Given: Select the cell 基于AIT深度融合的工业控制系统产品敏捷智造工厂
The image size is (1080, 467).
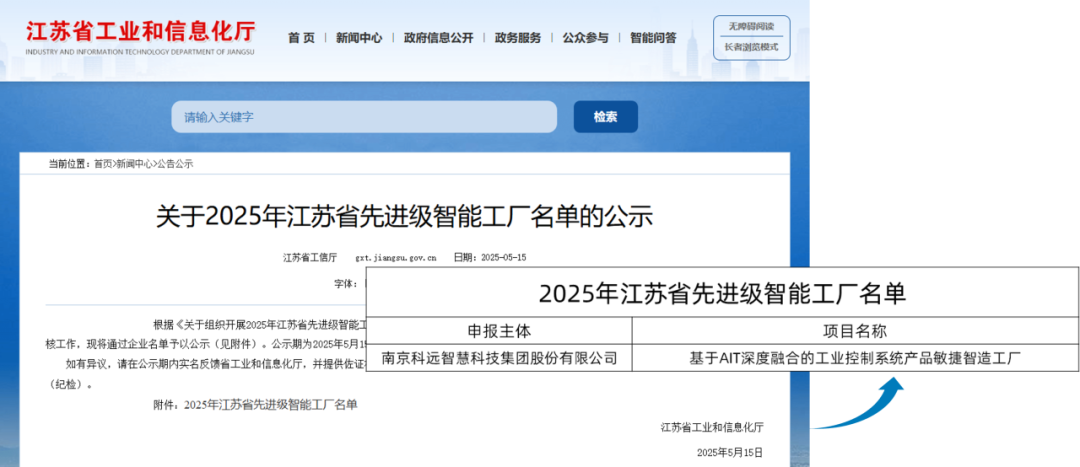Looking at the screenshot, I should point(855,358).
